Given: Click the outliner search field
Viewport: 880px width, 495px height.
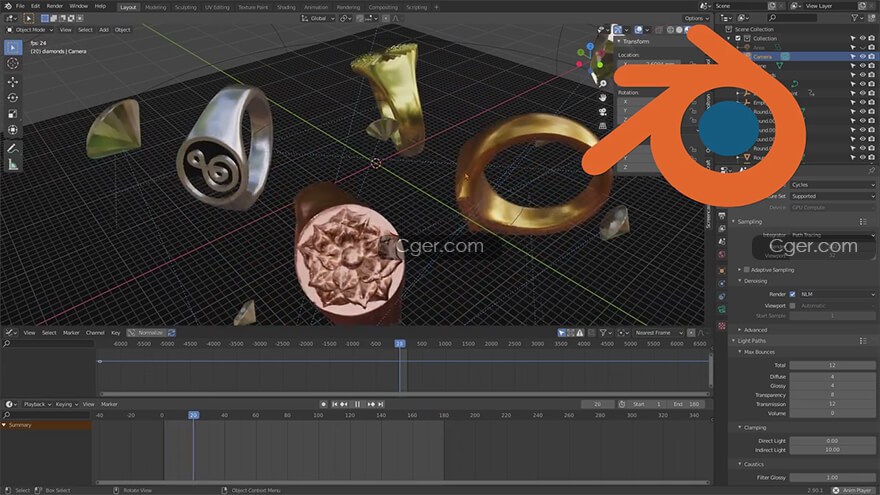Looking at the screenshot, I should [x=791, y=18].
